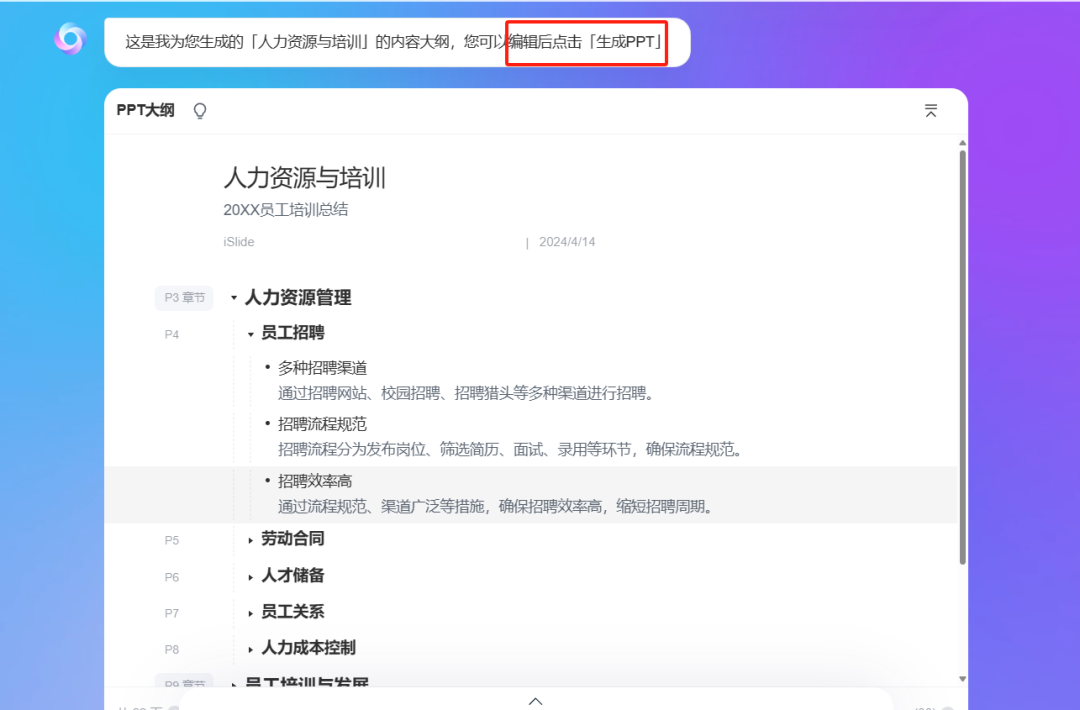Click the collapse-outline icon at panel top right
Viewport: 1080px width, 710px height.
tap(931, 111)
